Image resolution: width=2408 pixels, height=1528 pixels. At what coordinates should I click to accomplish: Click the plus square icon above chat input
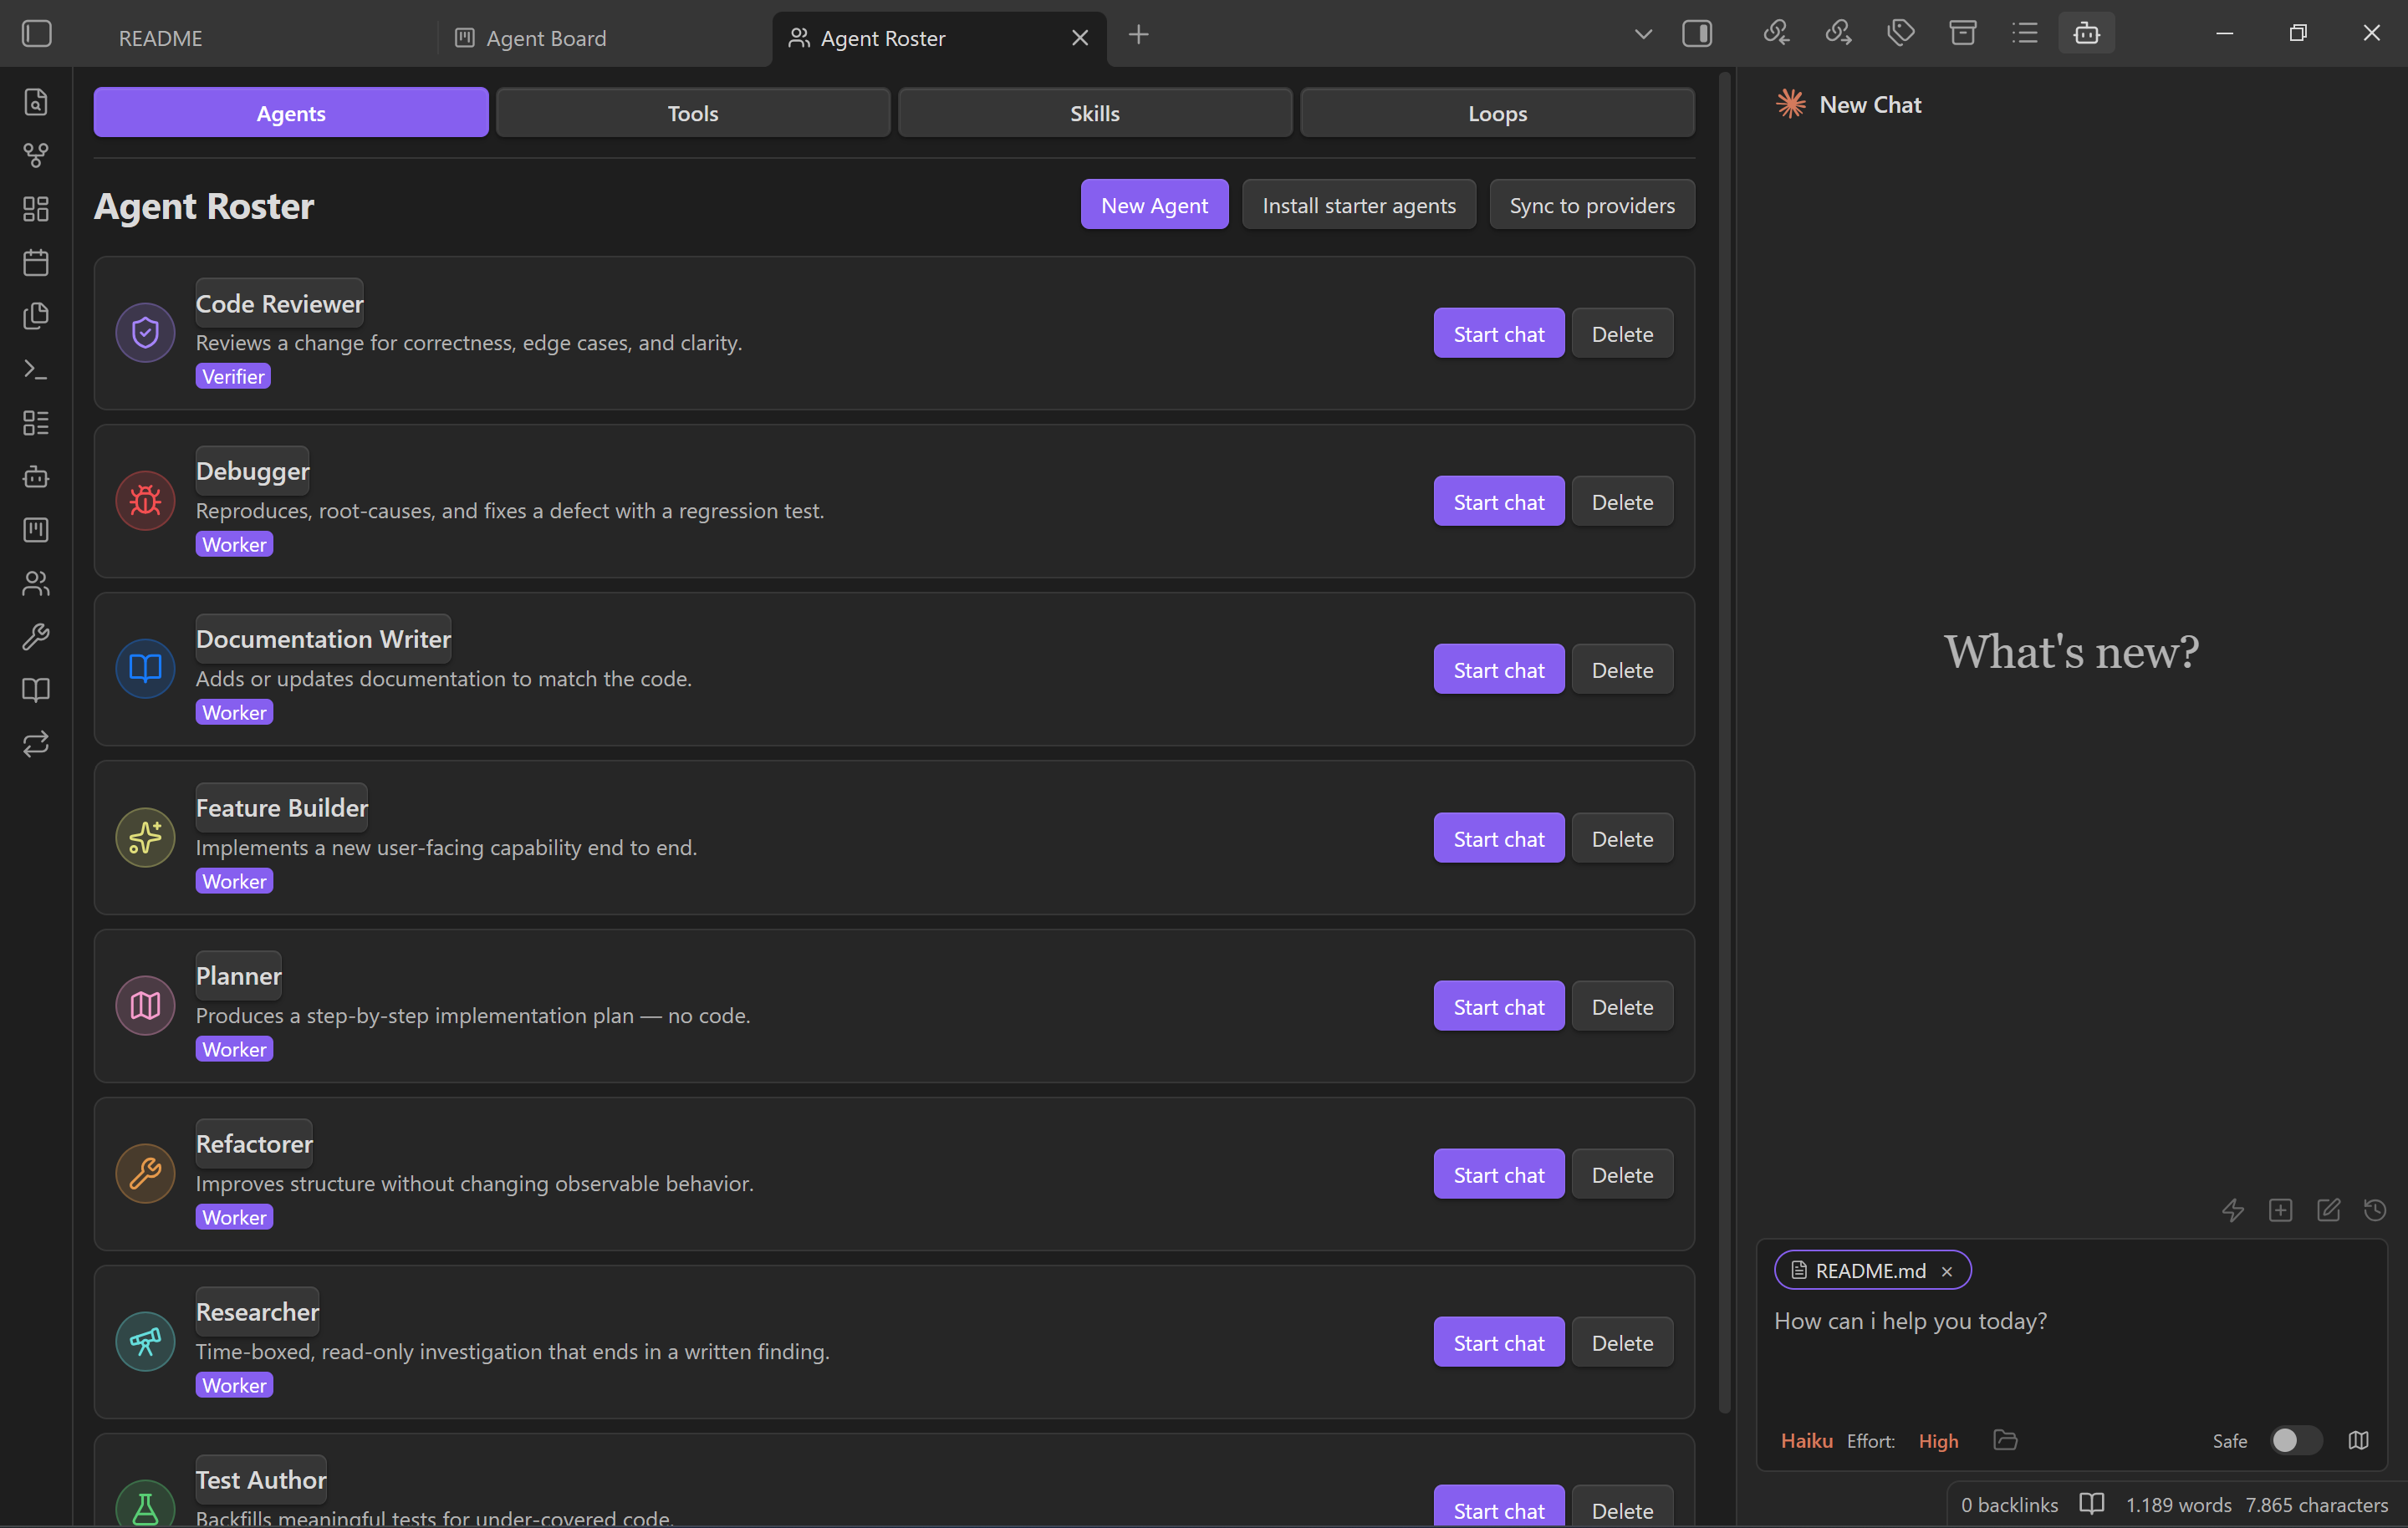[x=2281, y=1211]
